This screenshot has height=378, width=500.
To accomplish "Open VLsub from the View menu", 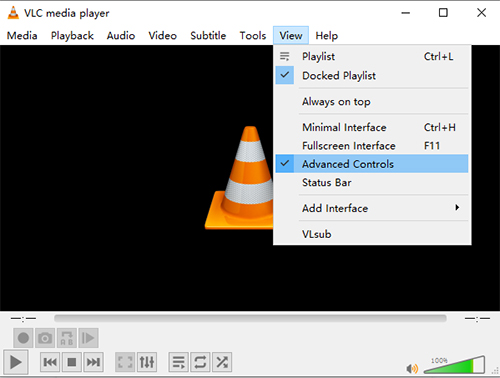I will pyautogui.click(x=372, y=234).
